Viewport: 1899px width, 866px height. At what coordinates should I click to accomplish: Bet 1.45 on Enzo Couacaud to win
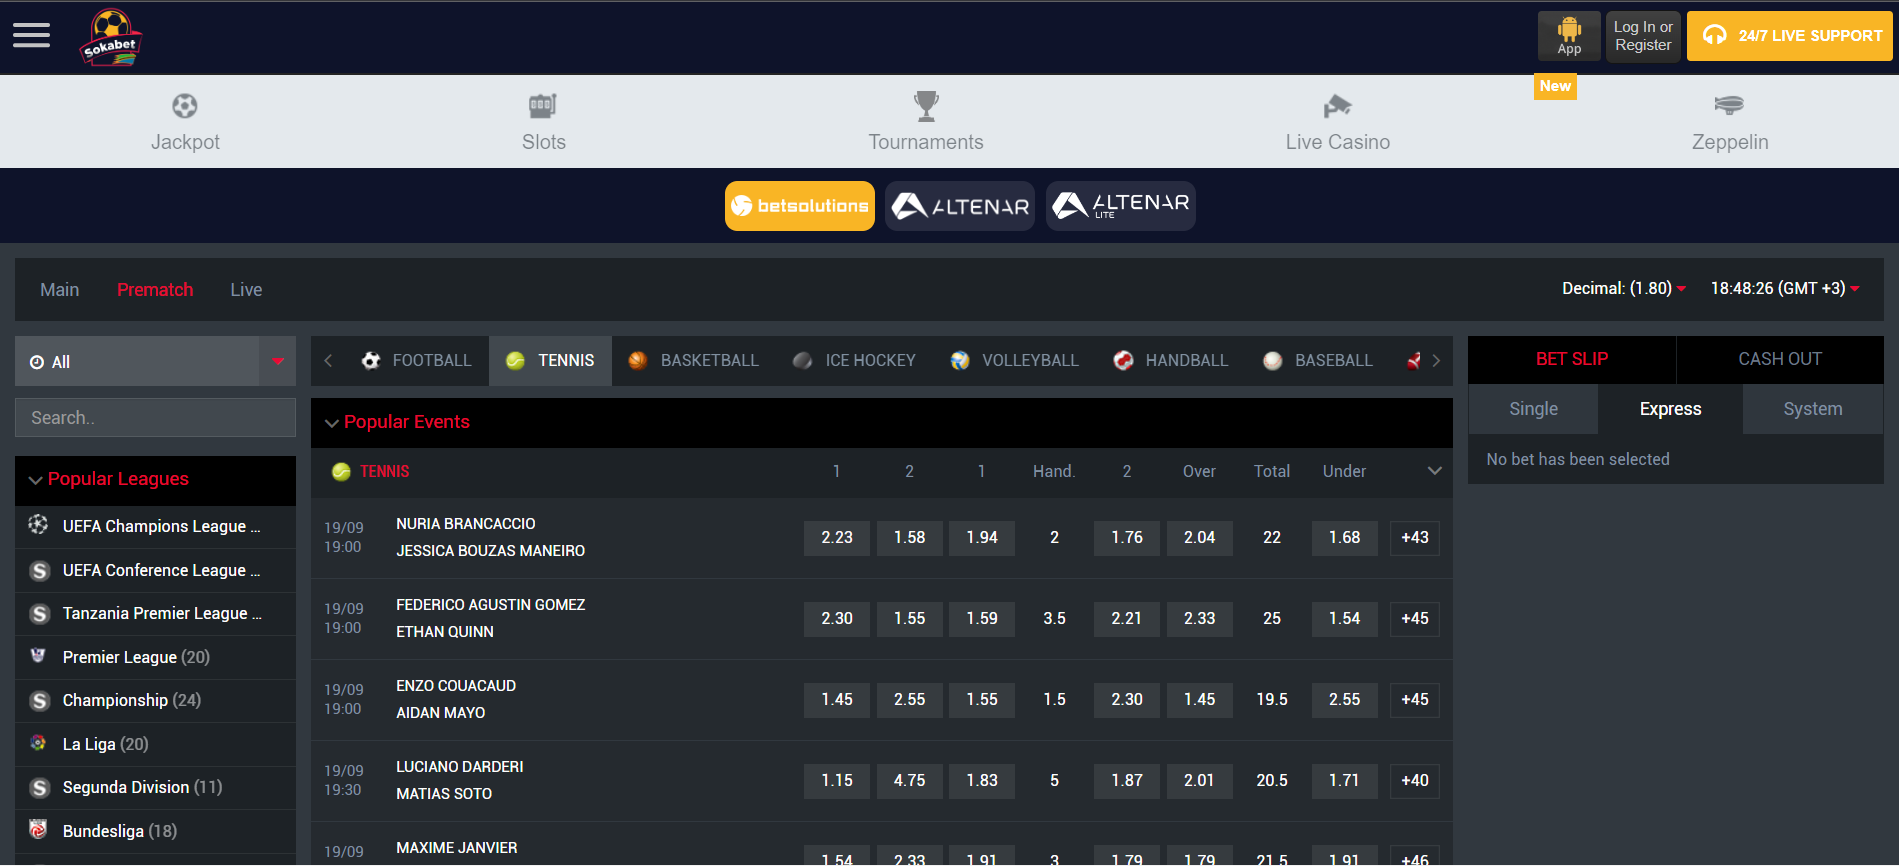click(x=837, y=700)
